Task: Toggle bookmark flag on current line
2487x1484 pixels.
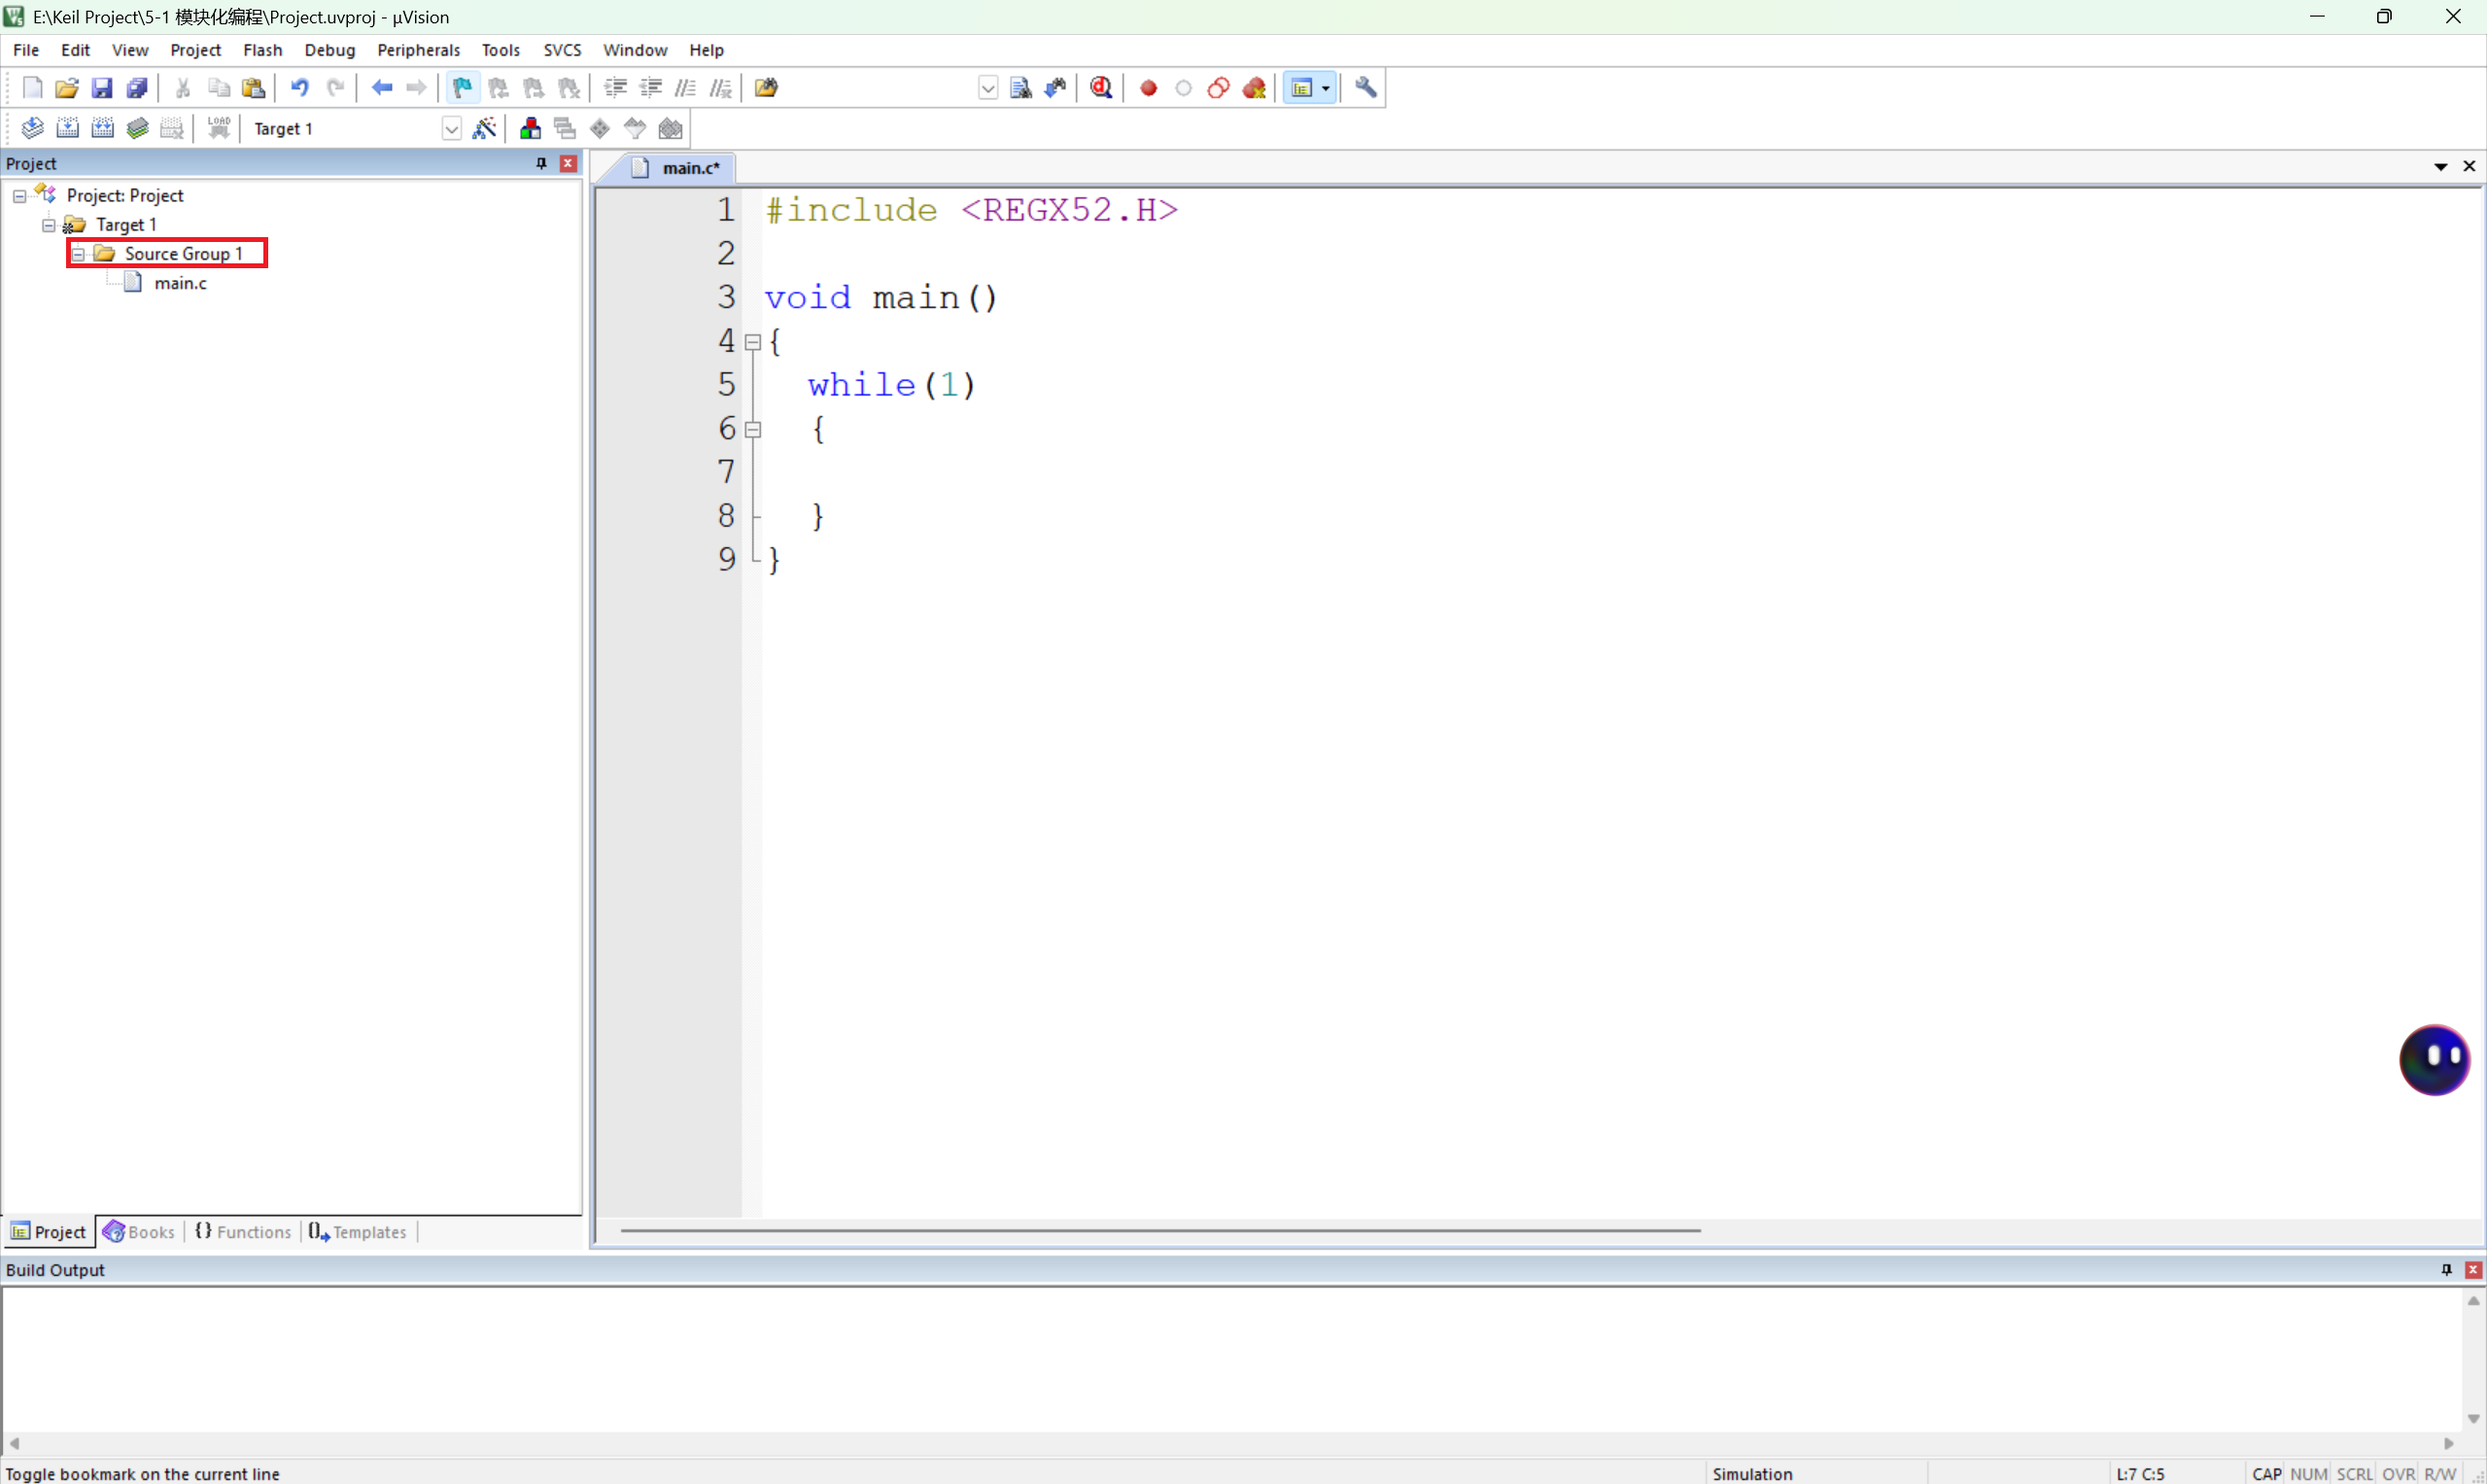Action: 462,88
